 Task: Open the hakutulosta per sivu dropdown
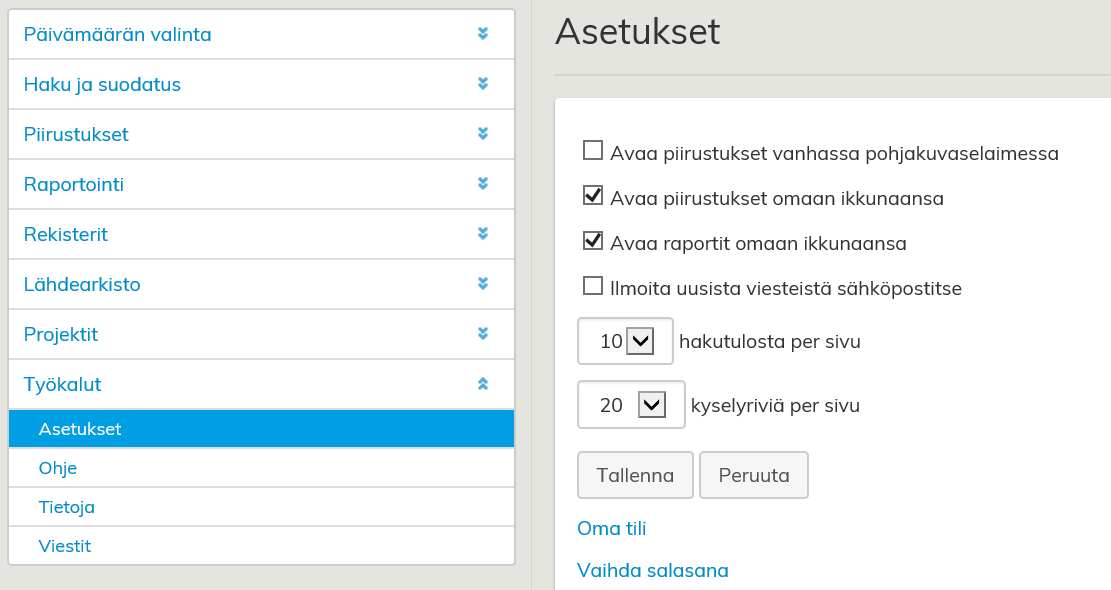[x=639, y=342]
